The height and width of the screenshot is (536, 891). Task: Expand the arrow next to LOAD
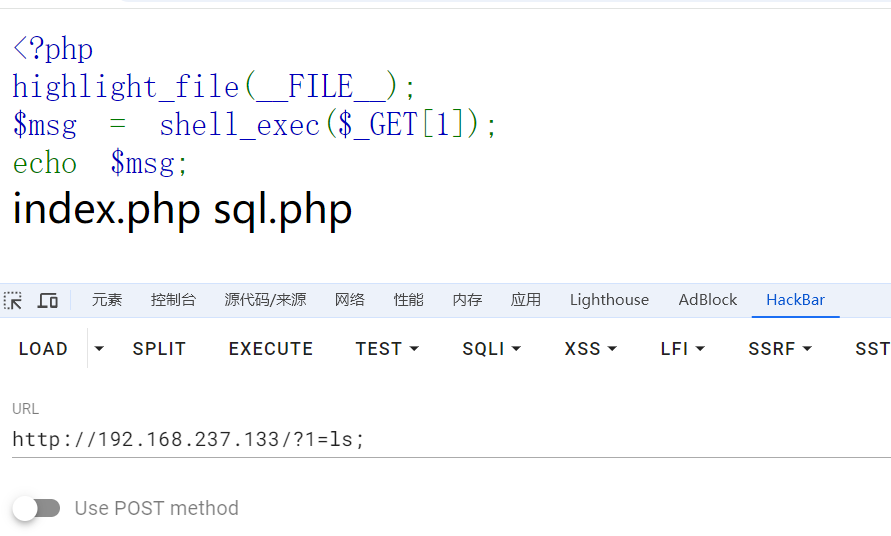tap(99, 349)
